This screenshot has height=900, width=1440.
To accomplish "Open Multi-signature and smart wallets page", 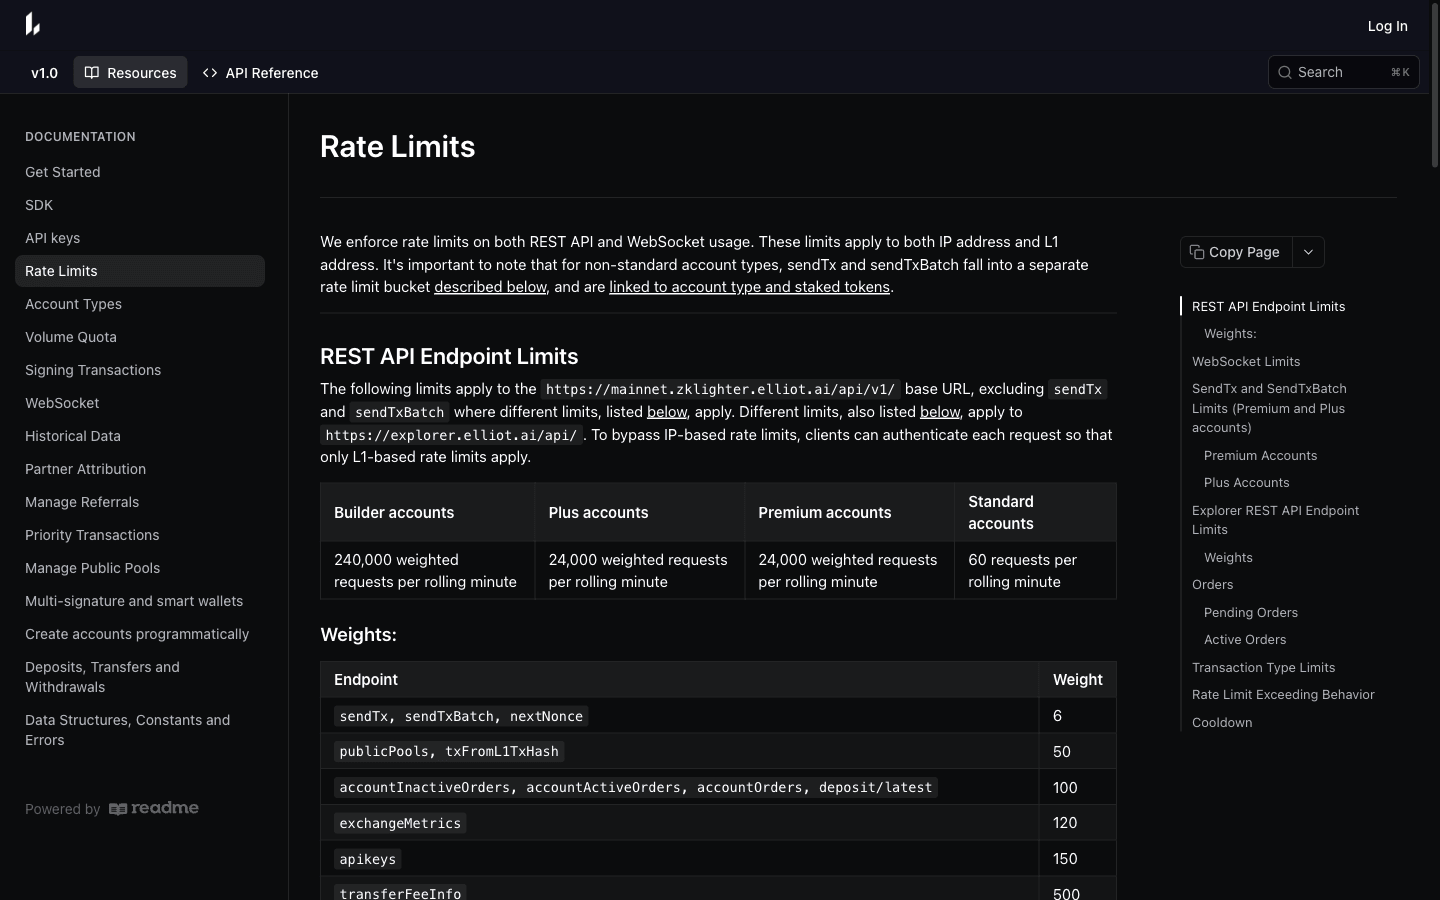I will (140, 601).
